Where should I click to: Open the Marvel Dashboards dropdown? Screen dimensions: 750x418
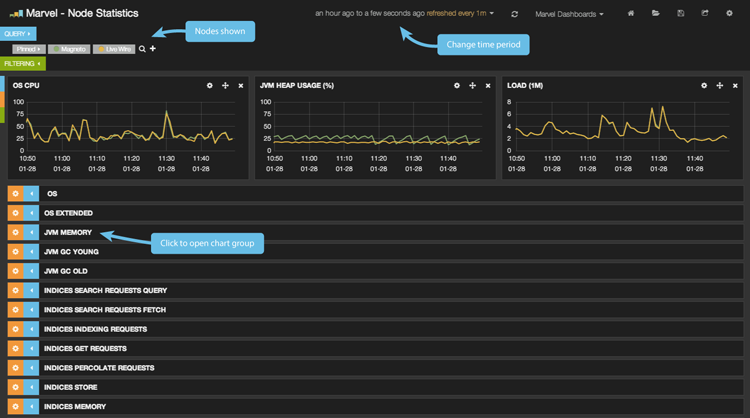[569, 14]
